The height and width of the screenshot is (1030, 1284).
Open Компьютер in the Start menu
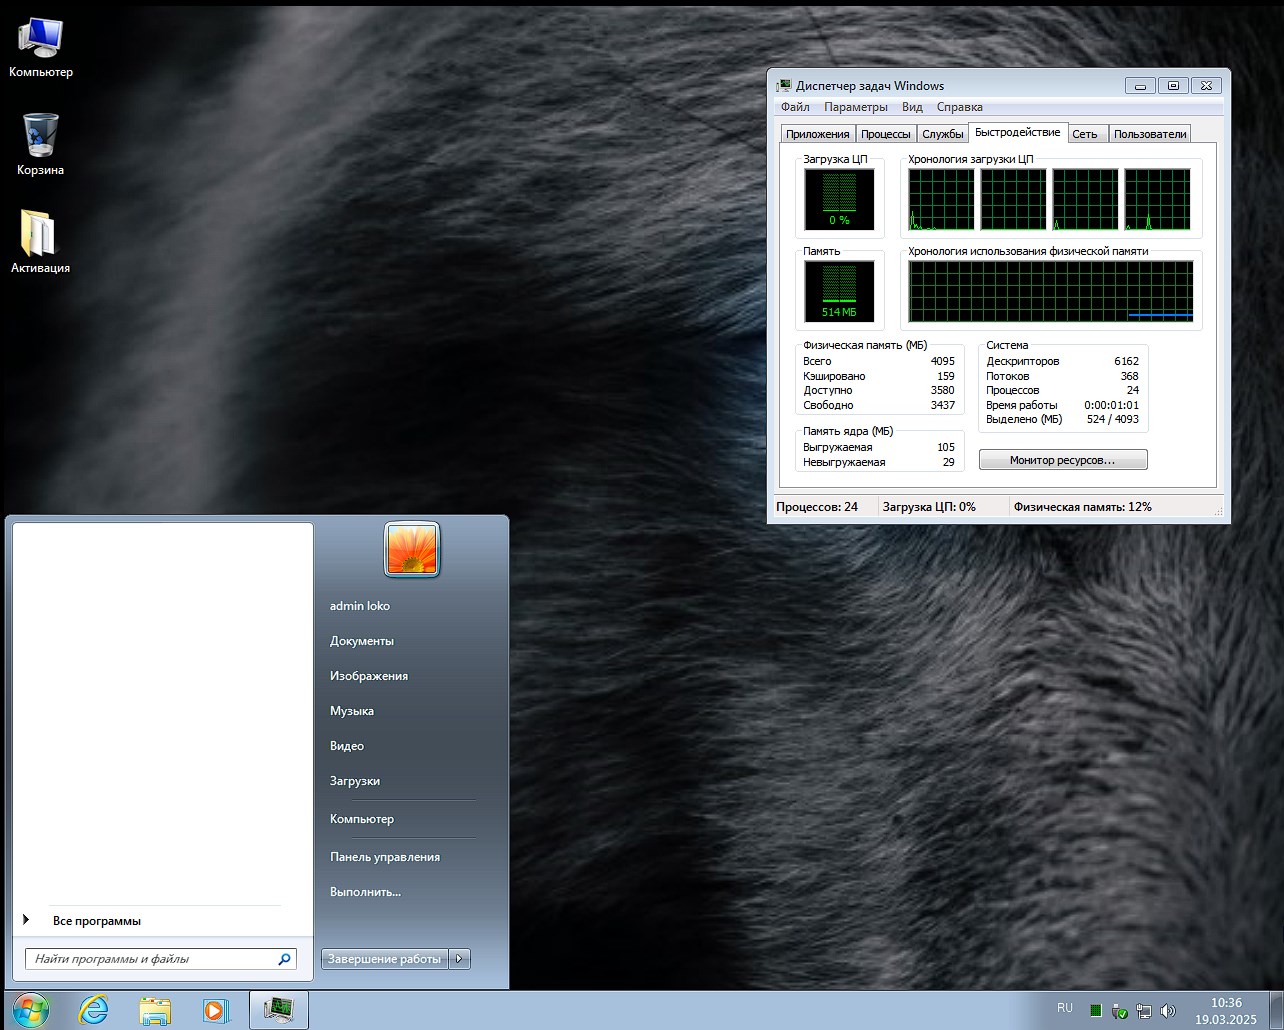click(x=362, y=819)
